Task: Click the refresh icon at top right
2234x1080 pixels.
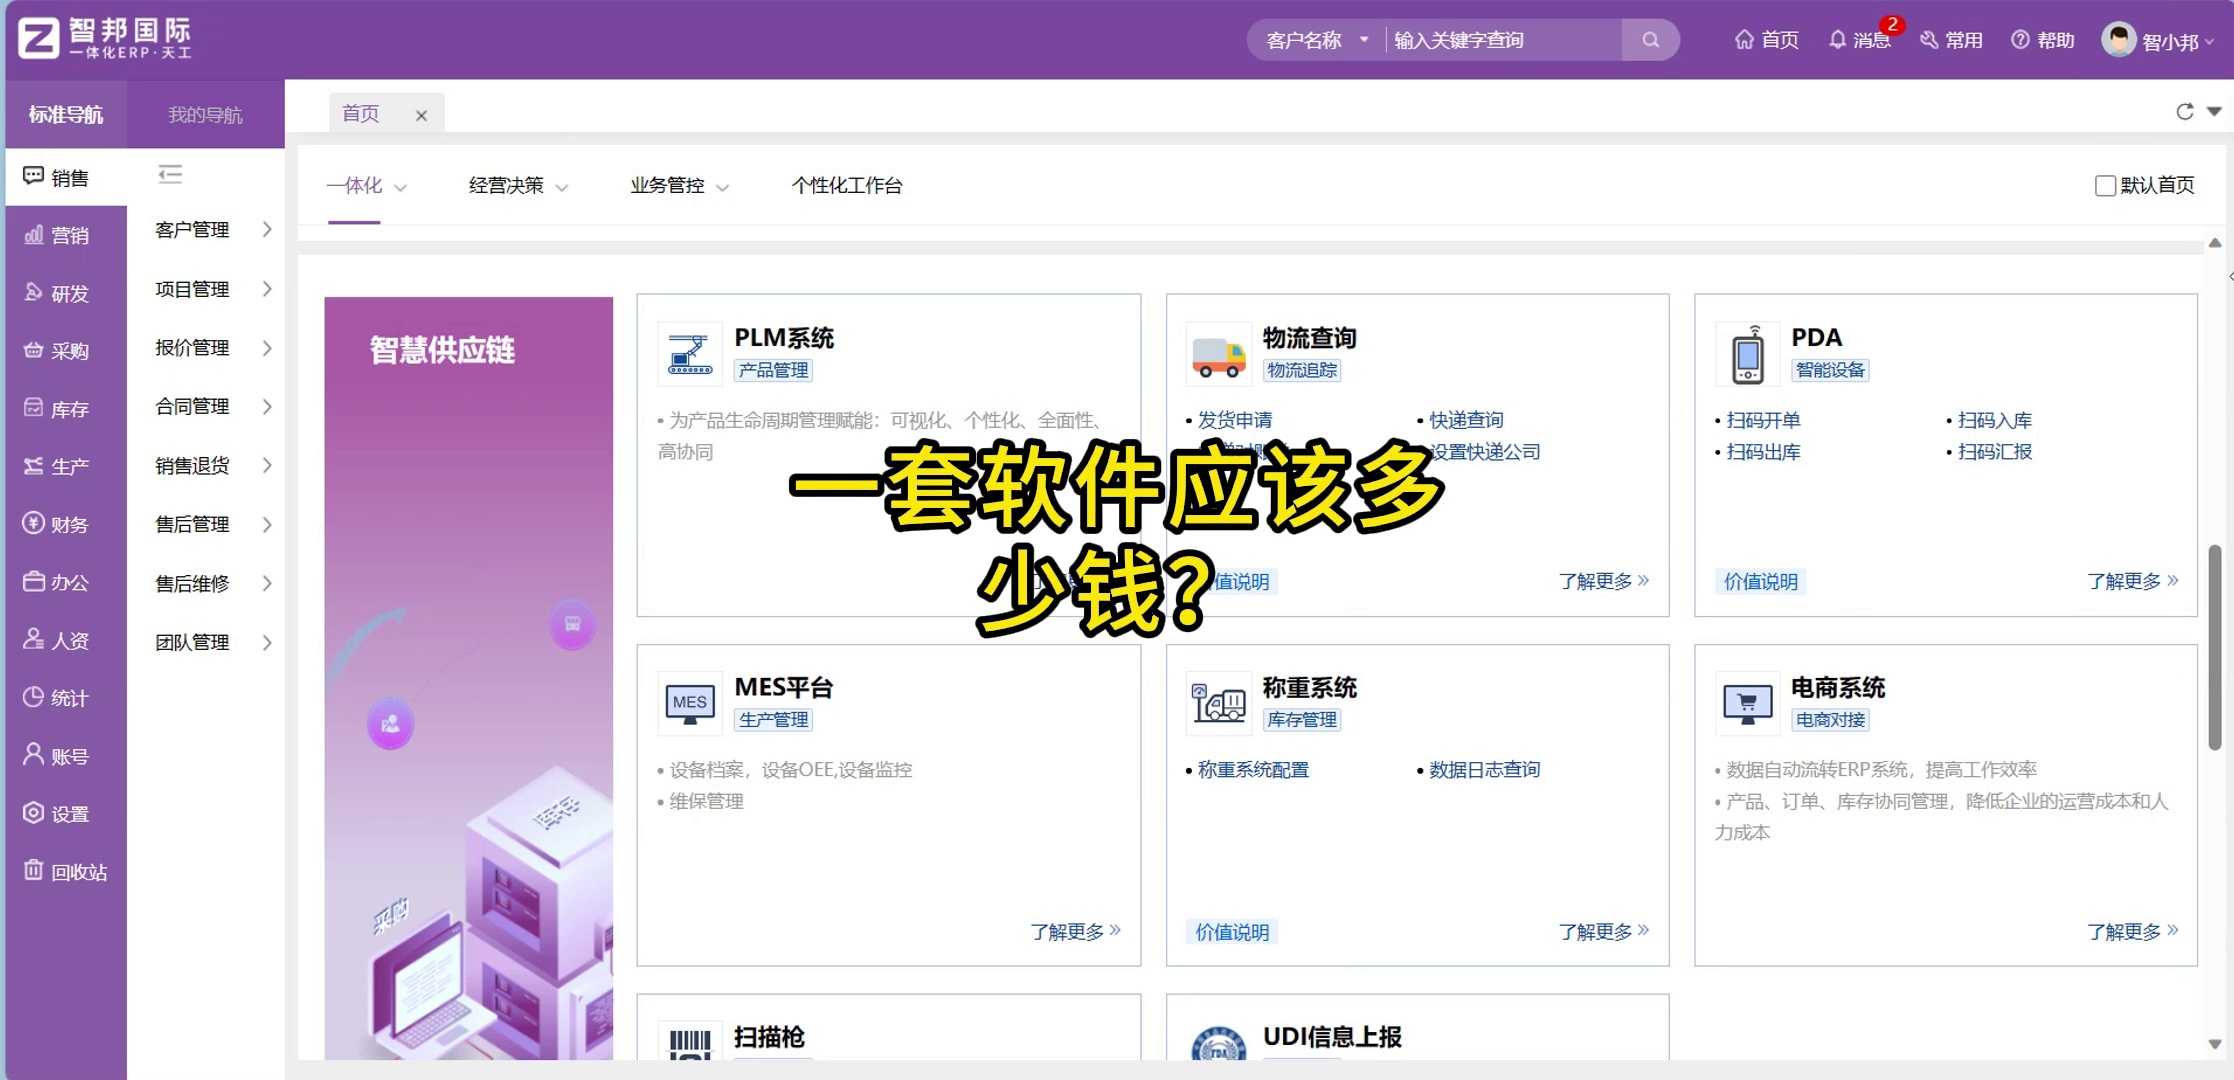Action: tap(2184, 111)
